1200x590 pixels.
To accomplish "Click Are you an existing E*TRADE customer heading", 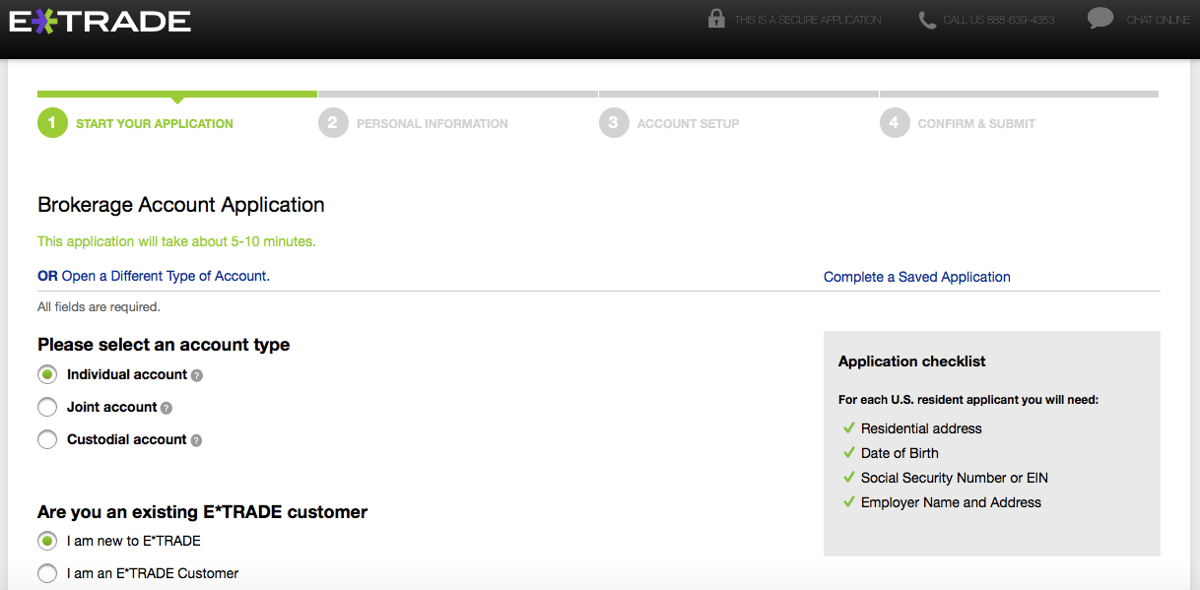I will pyautogui.click(x=203, y=512).
